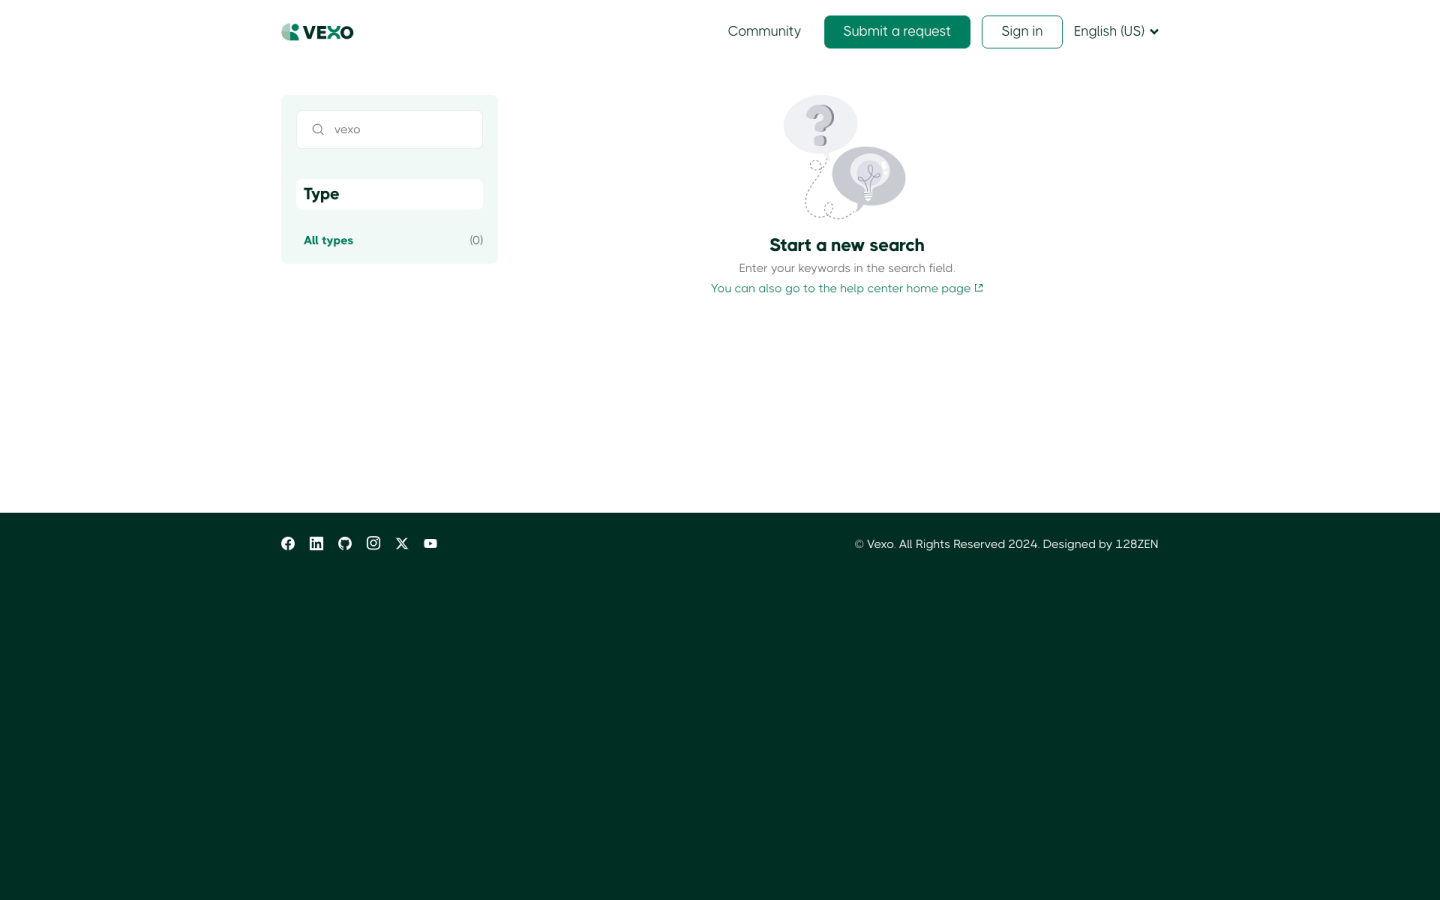
Task: Go to the Instagram footer icon
Action: click(373, 544)
